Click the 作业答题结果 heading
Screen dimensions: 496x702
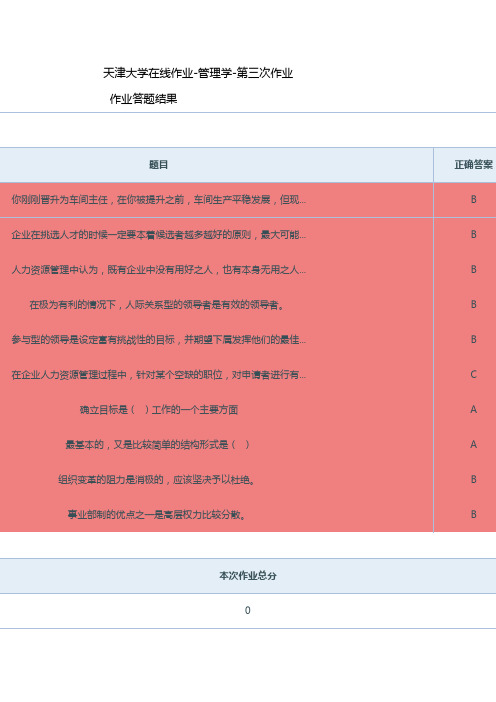tap(143, 98)
